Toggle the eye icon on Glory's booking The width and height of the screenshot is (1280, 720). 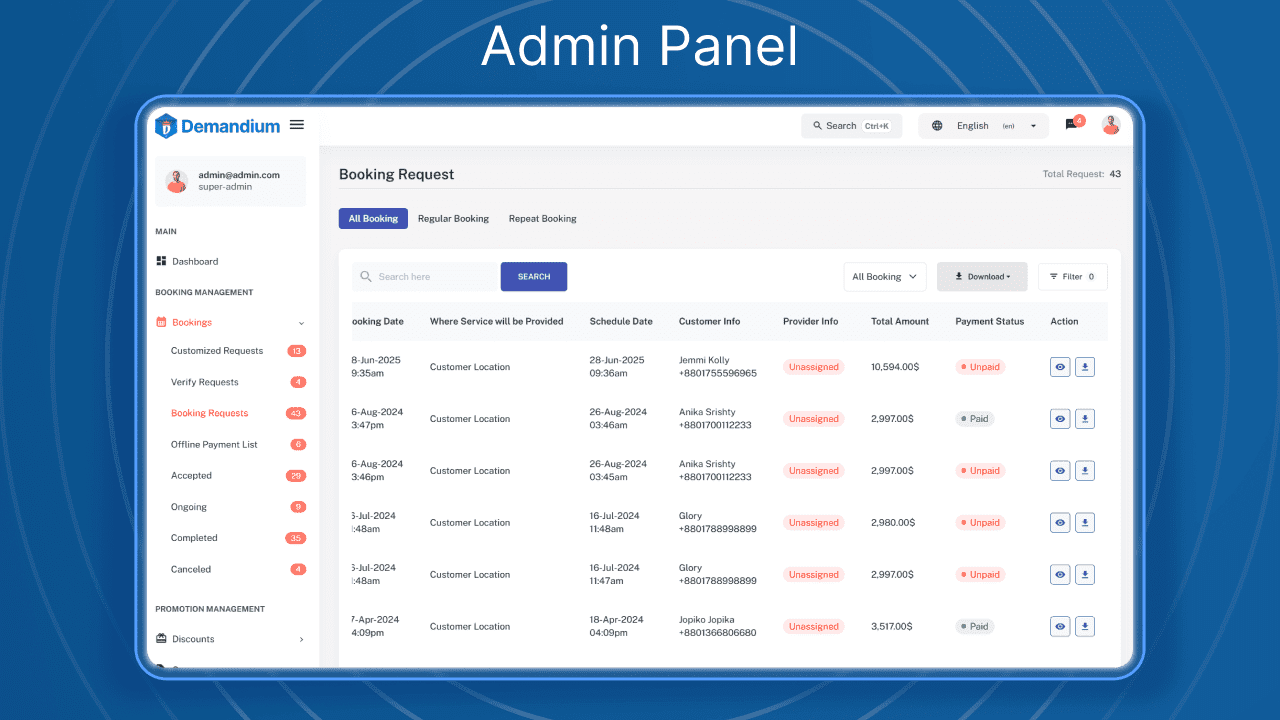tap(1059, 522)
